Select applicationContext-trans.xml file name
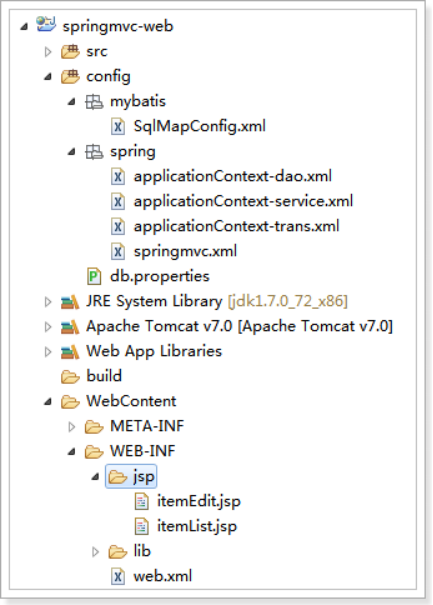433x605 pixels. point(237,226)
